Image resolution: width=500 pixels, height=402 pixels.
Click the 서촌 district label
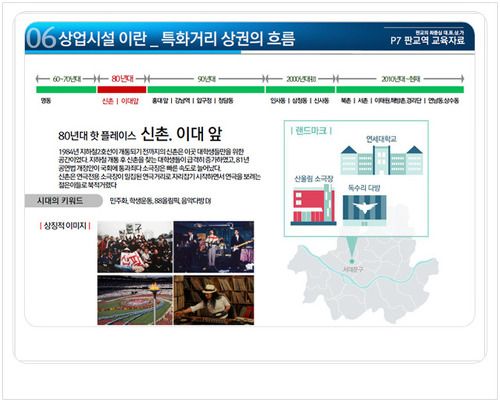pos(363,100)
